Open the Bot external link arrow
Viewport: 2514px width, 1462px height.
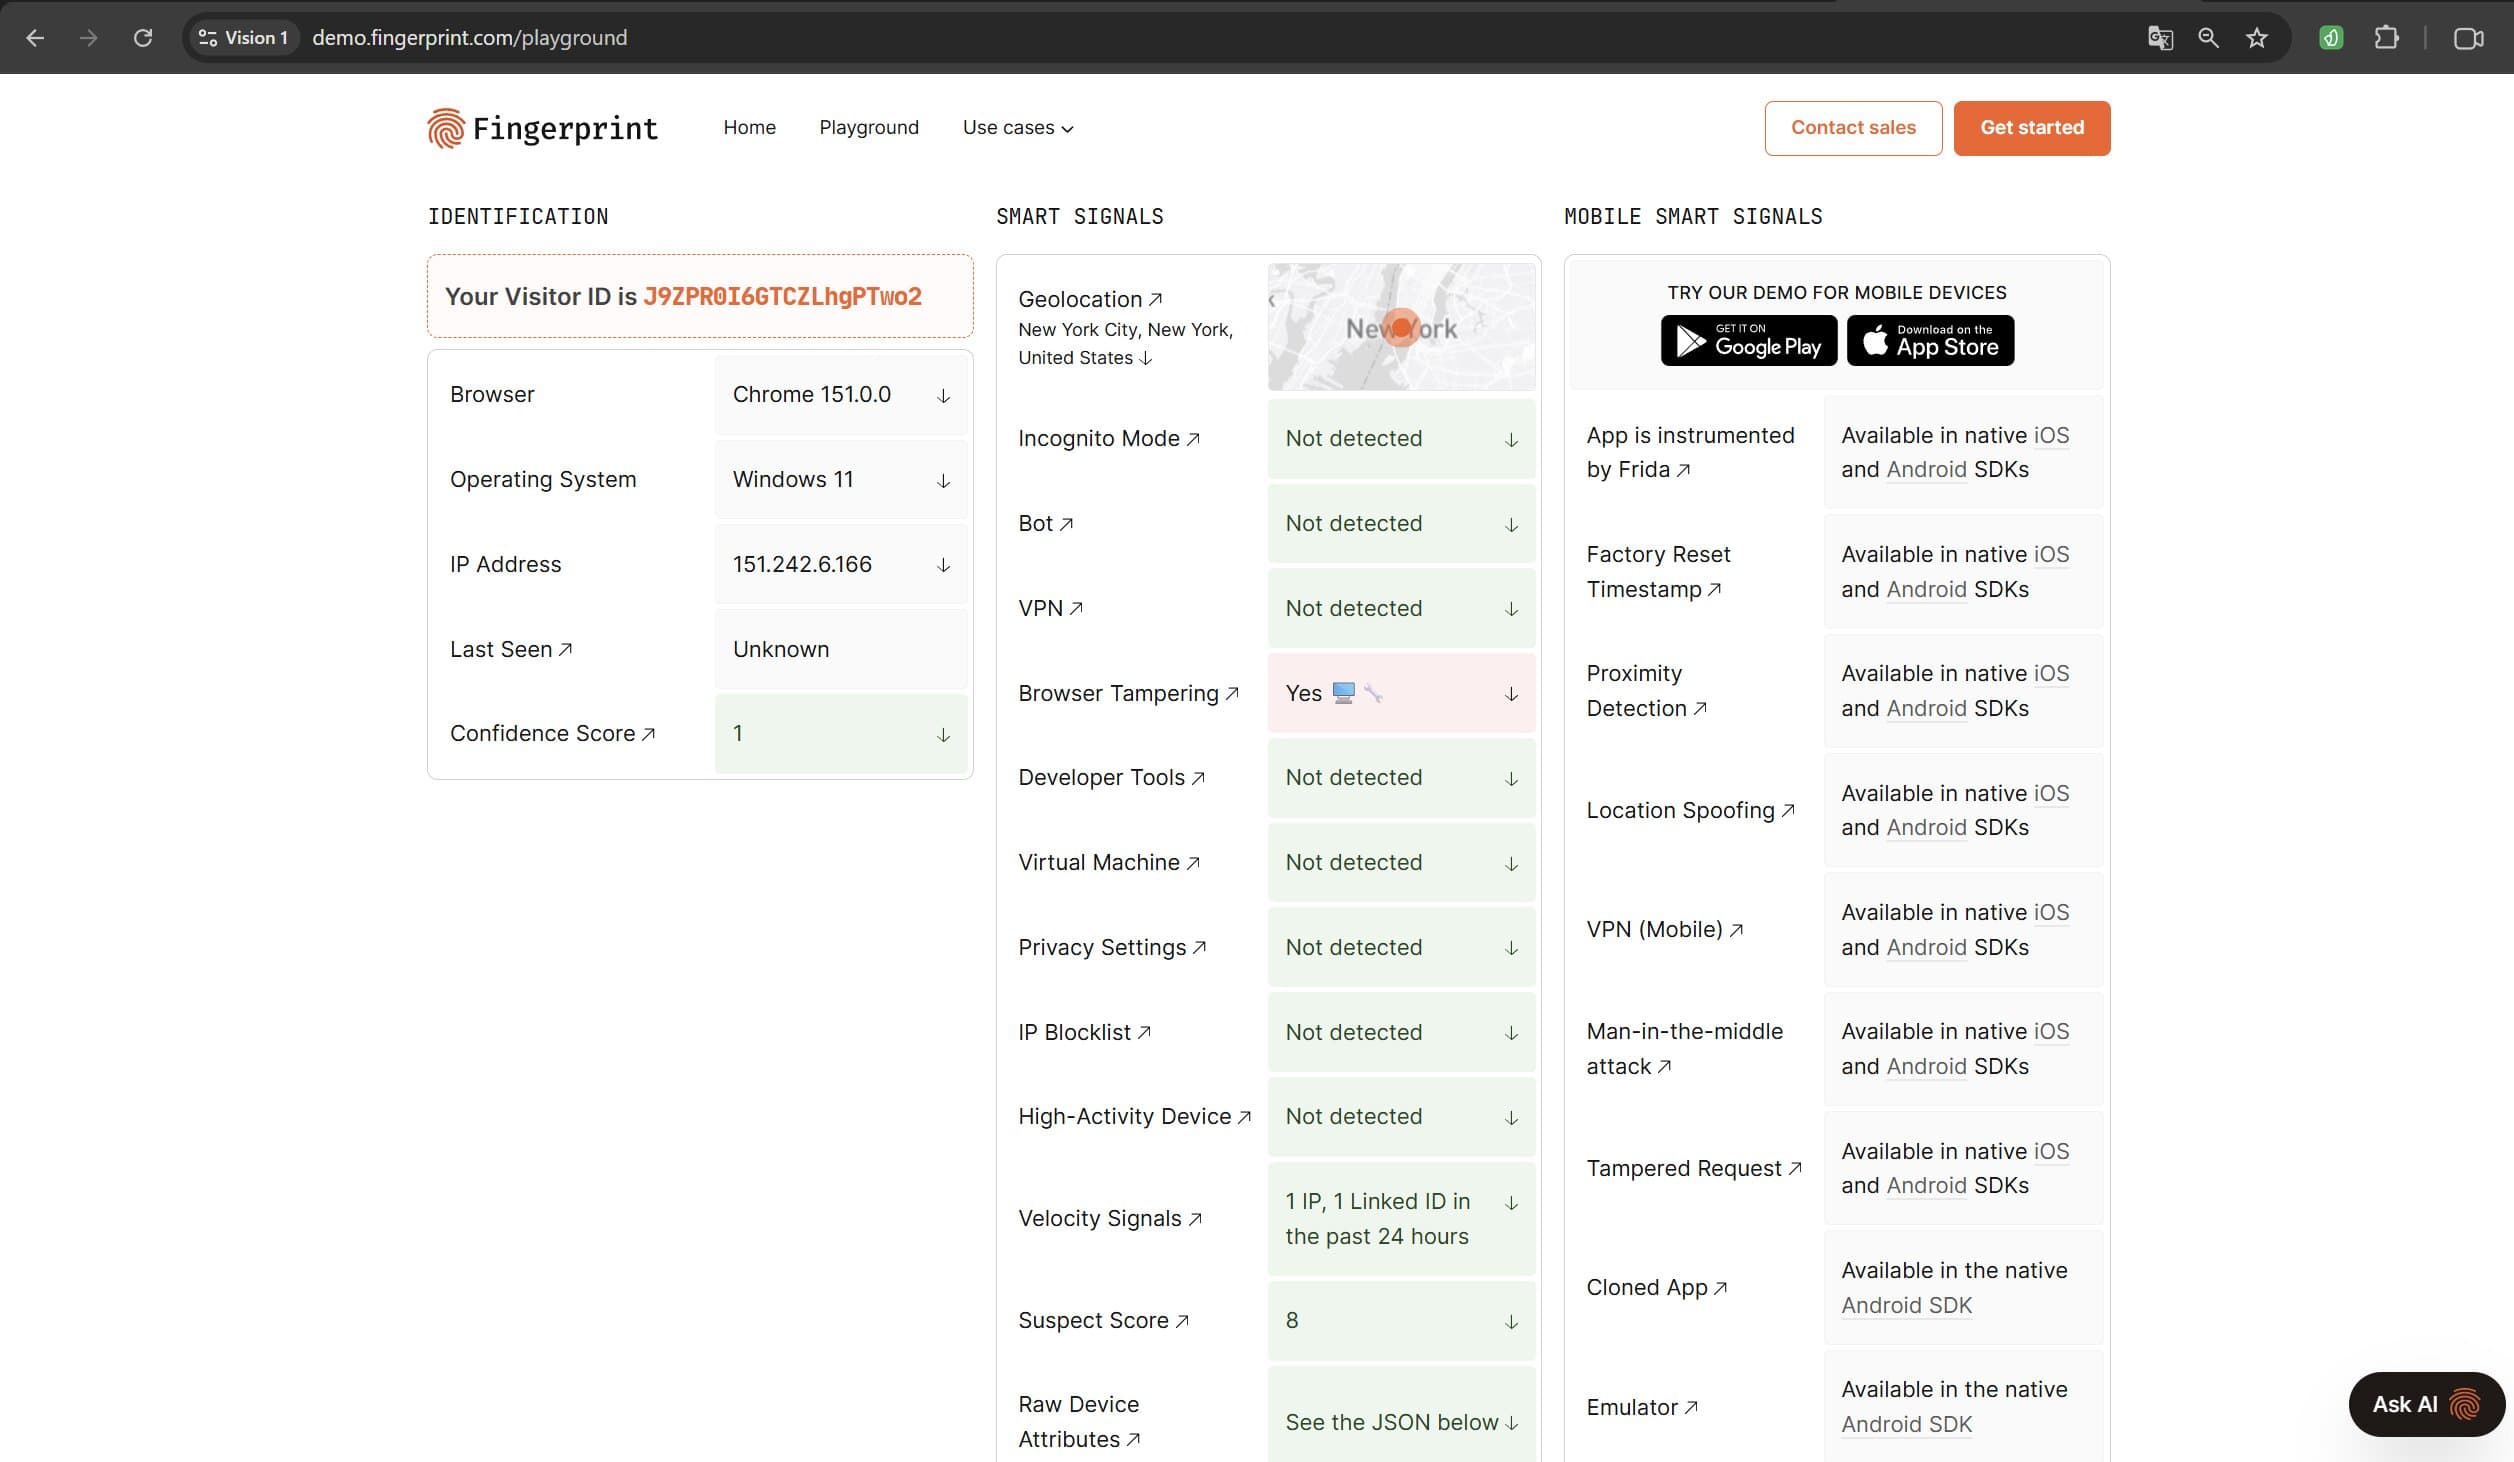coord(1066,524)
